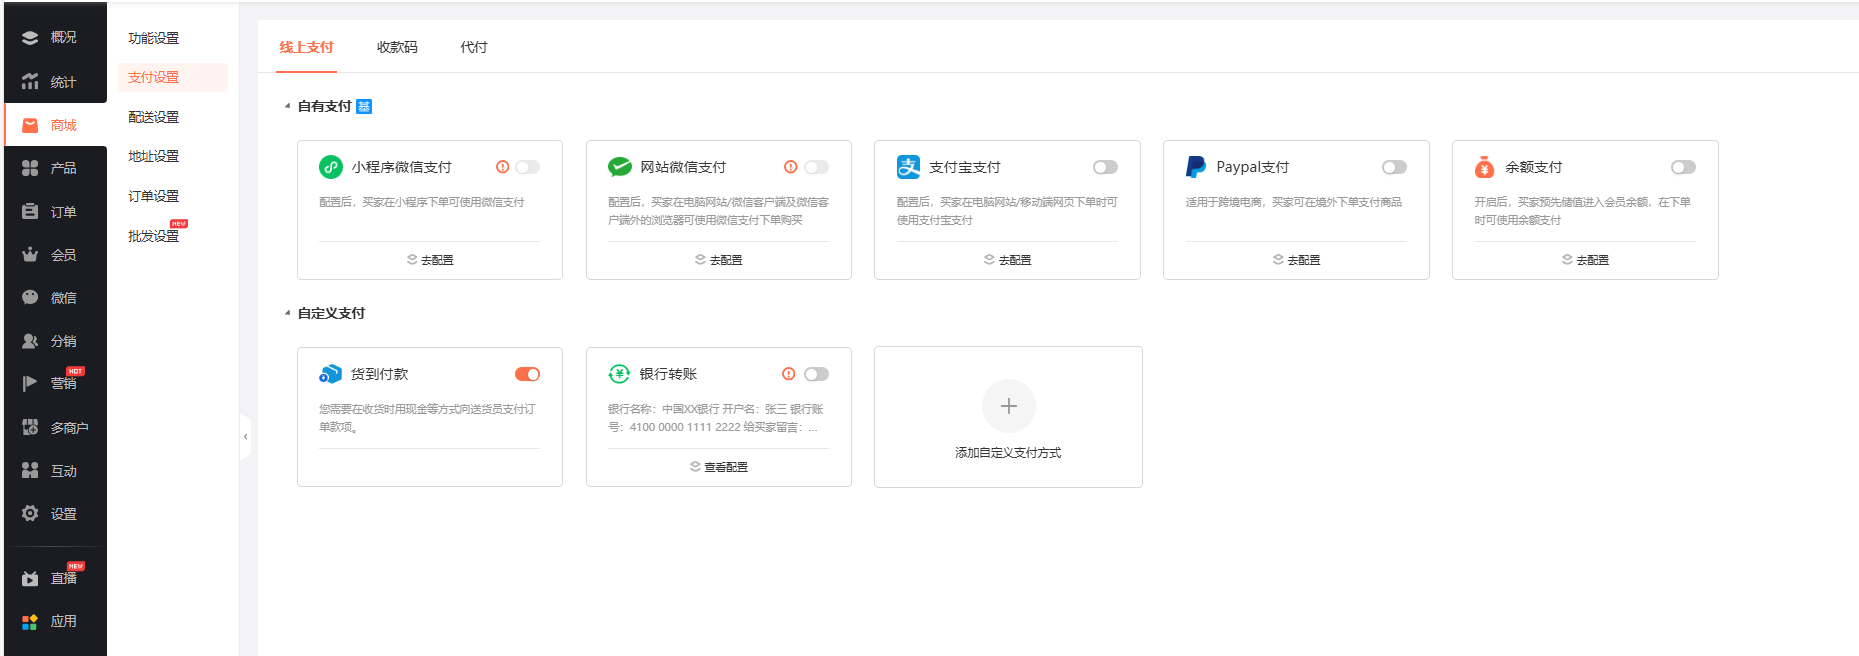The height and width of the screenshot is (656, 1859).
Task: Switch to the 线上支付 tab
Action: point(306,47)
